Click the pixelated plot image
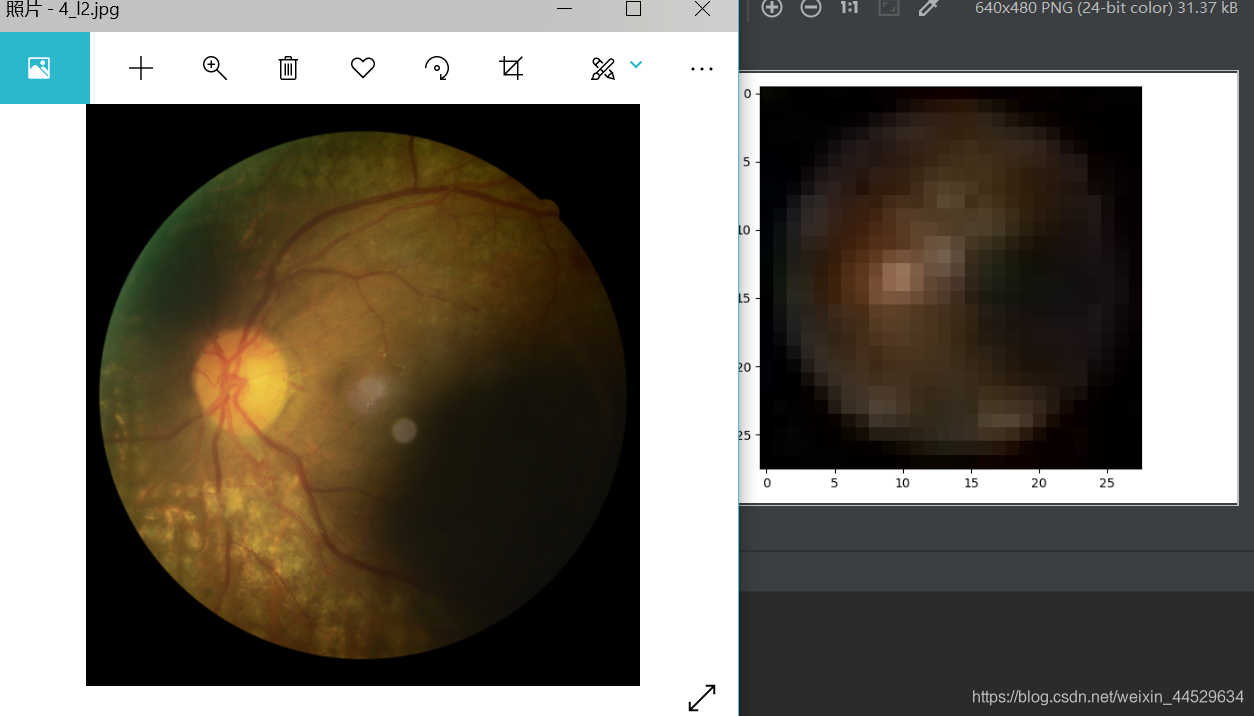Screen dimensions: 1254x716 [x=951, y=277]
